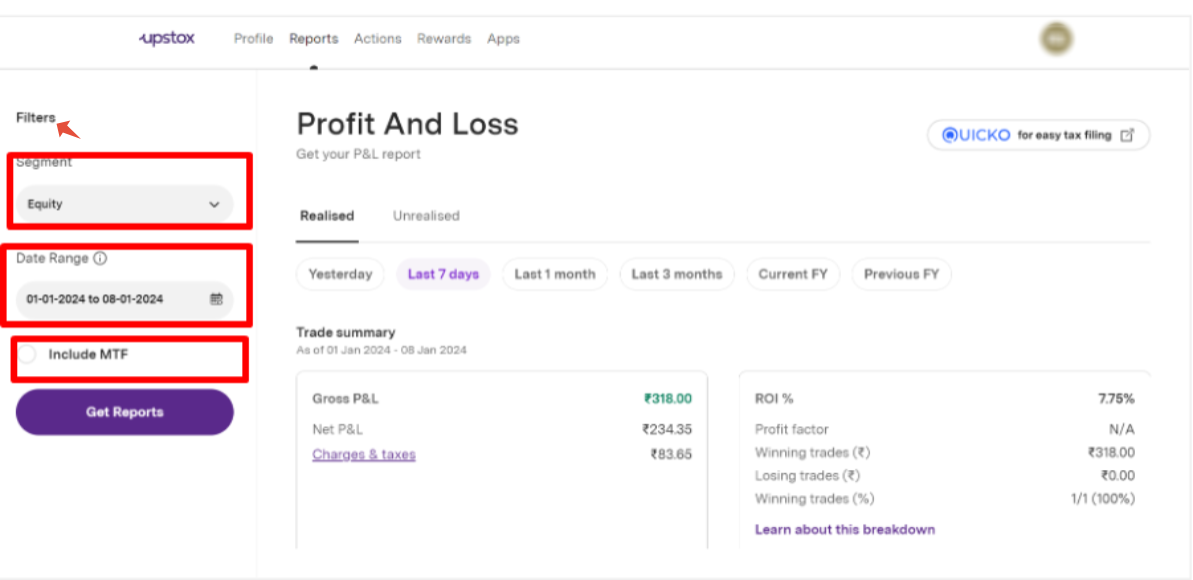Click the Net P&L value ₹234.35
The image size is (1193, 580).
point(667,429)
